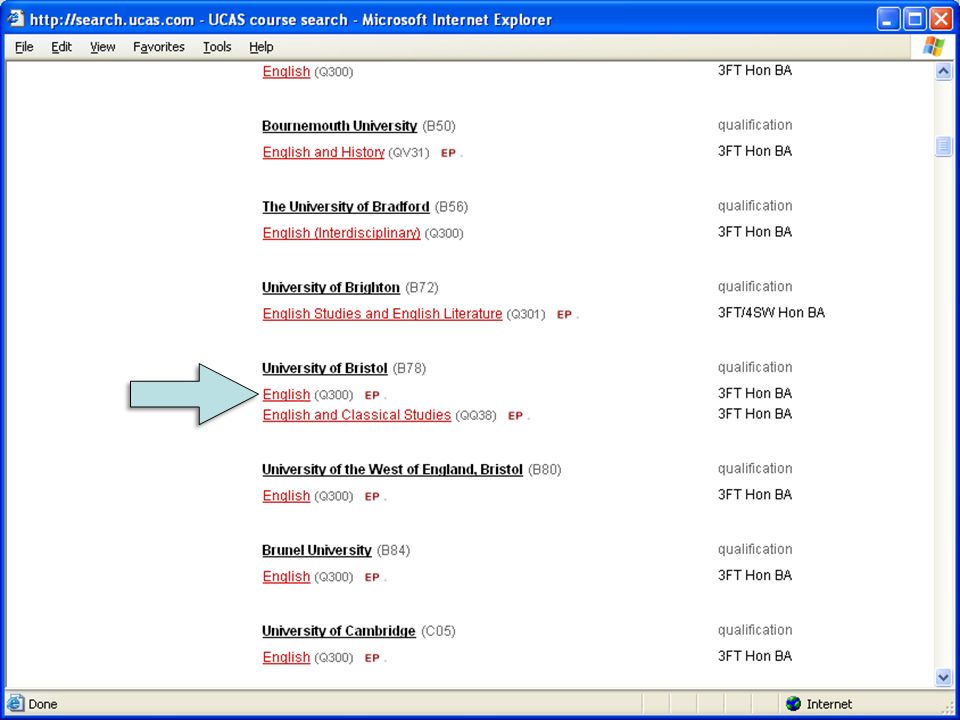Image resolution: width=960 pixels, height=720 pixels.
Task: Click the Internet zone globe icon
Action: 793,703
